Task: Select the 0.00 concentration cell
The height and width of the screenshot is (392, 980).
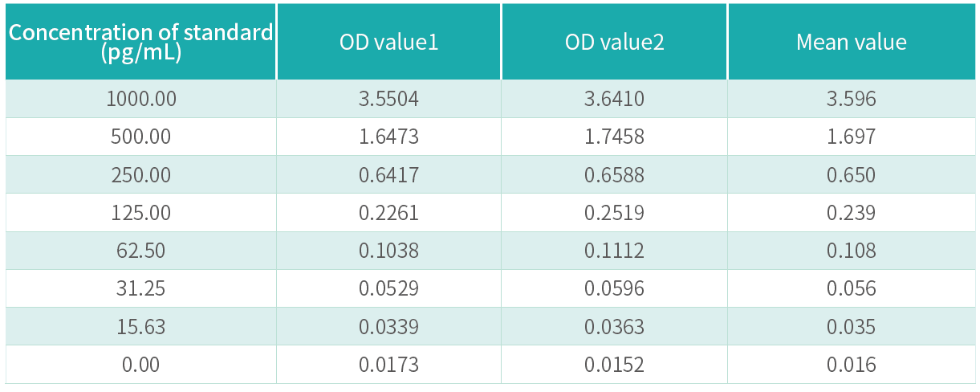Action: coord(141,364)
